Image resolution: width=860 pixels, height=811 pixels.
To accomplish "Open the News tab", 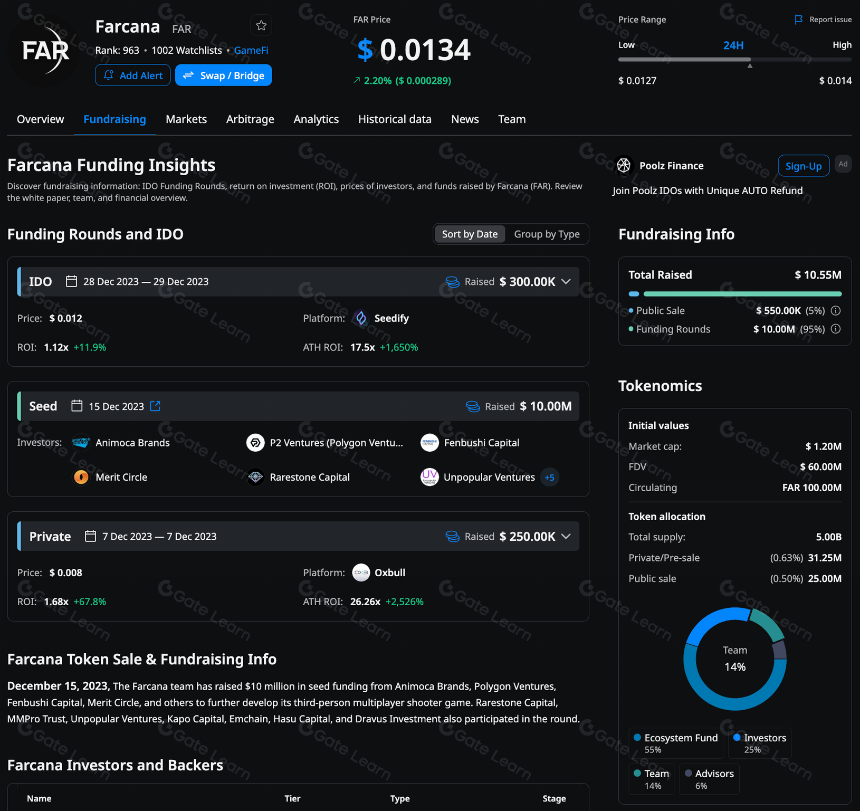I will coord(465,119).
